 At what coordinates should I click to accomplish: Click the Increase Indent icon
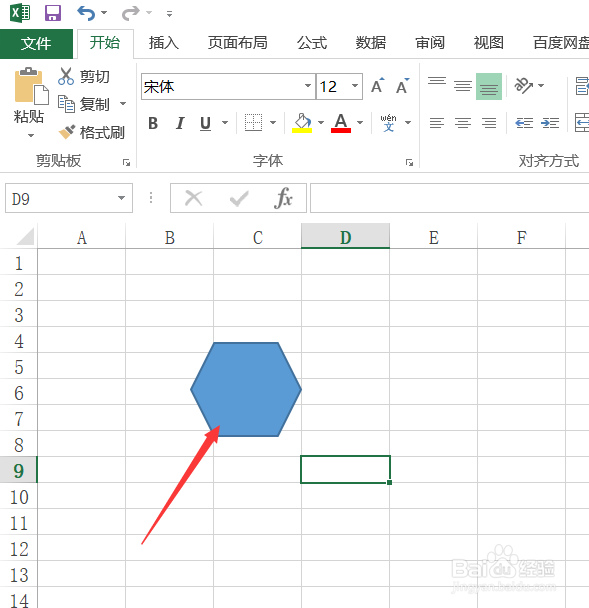(x=550, y=123)
